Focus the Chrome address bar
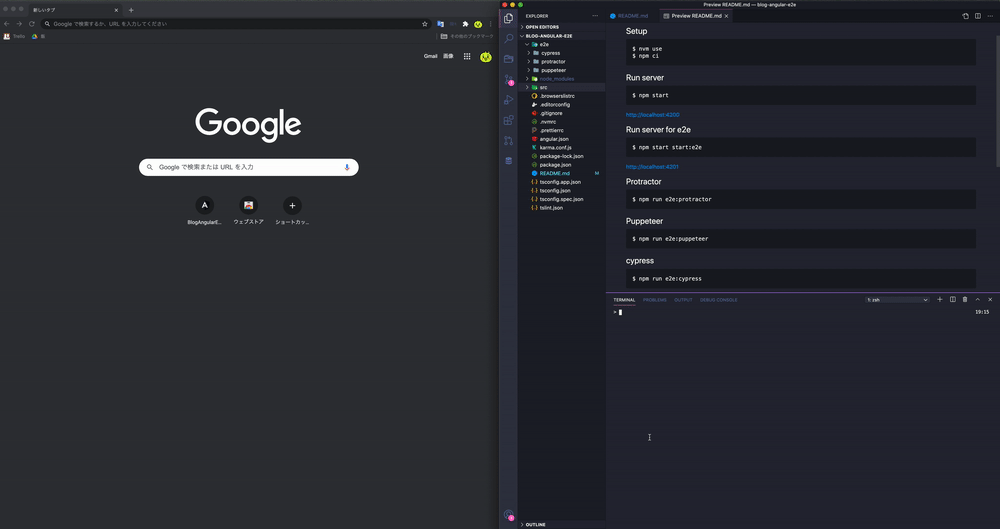Image resolution: width=1000 pixels, height=529 pixels. coord(236,24)
